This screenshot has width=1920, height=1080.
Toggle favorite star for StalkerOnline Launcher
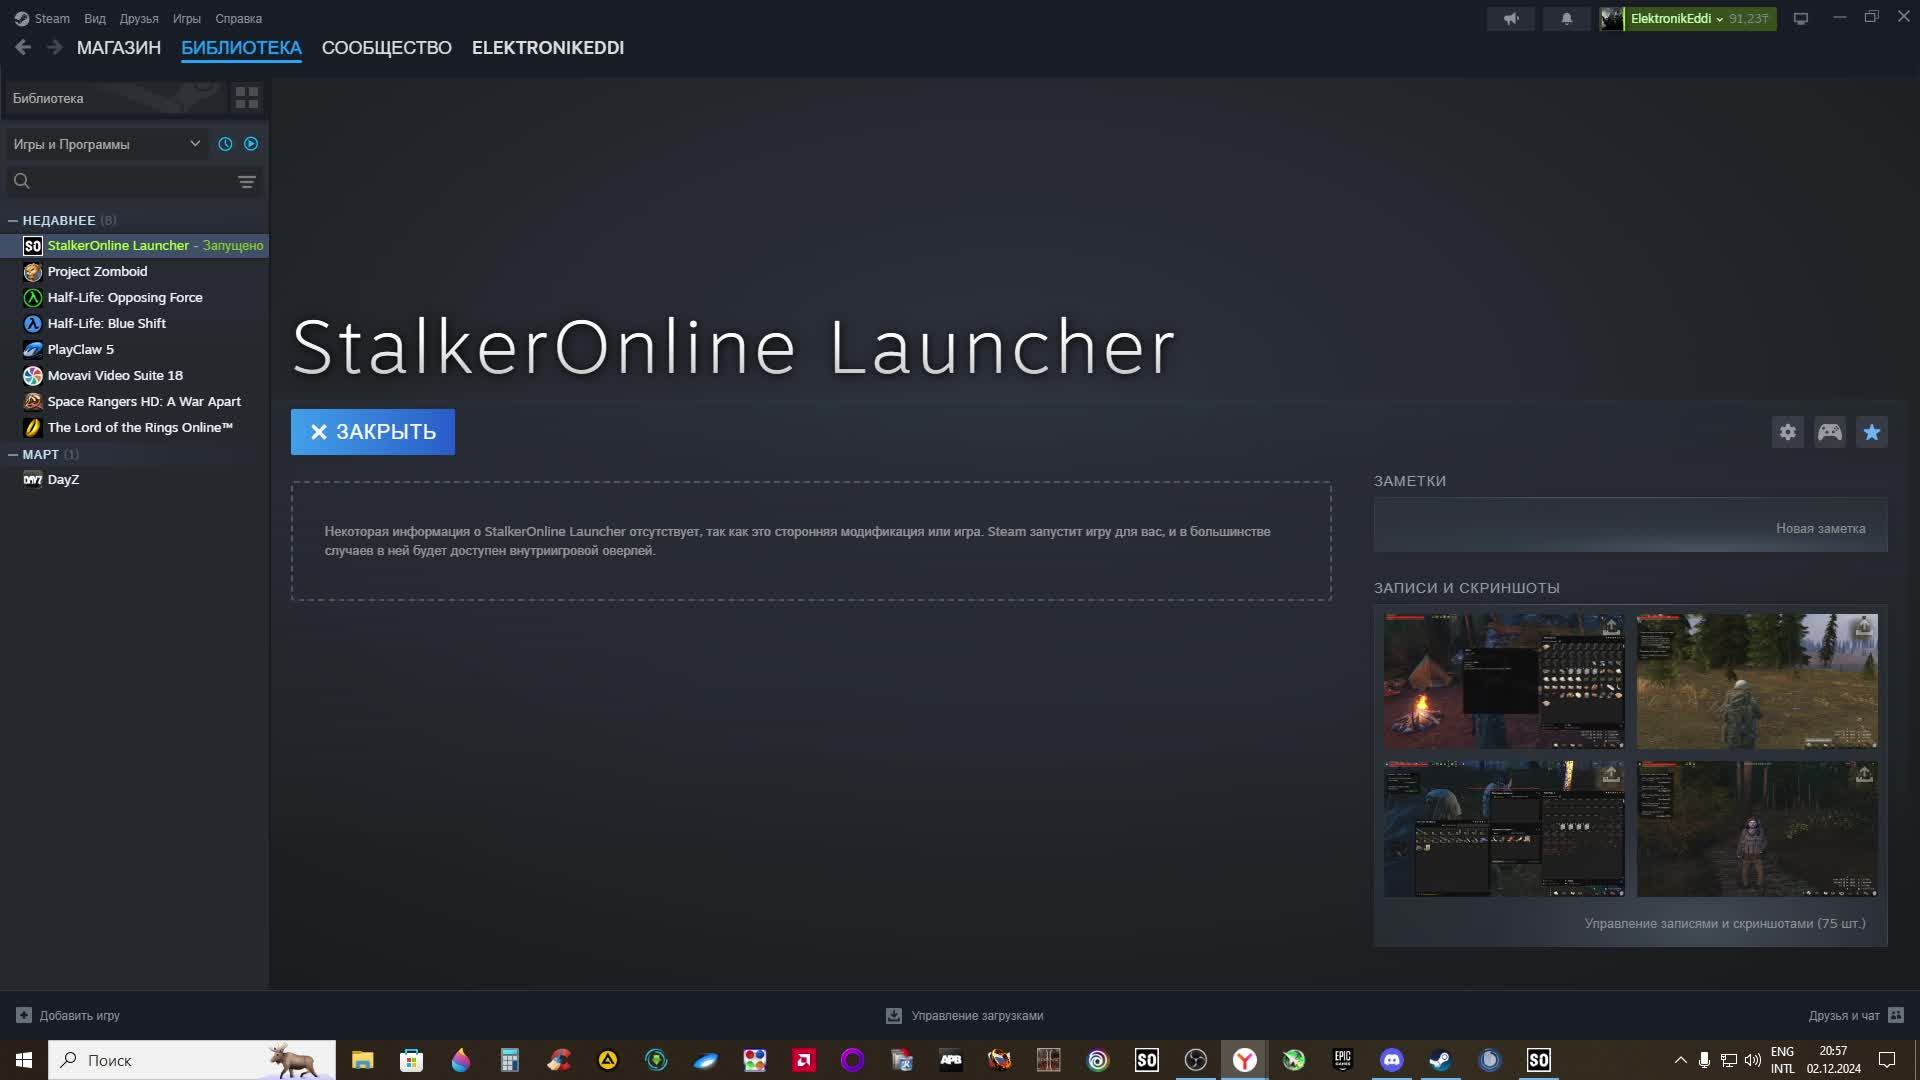tap(1871, 432)
